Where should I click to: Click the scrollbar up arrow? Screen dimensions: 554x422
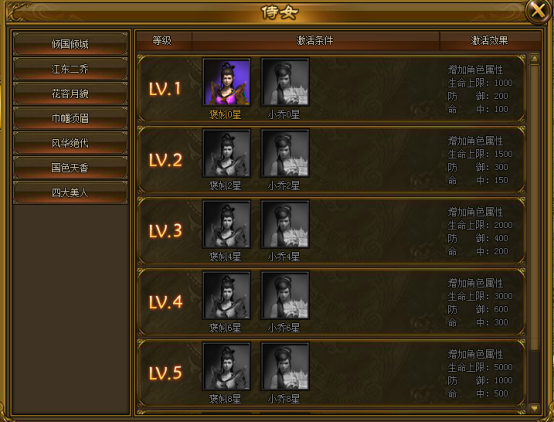point(534,58)
